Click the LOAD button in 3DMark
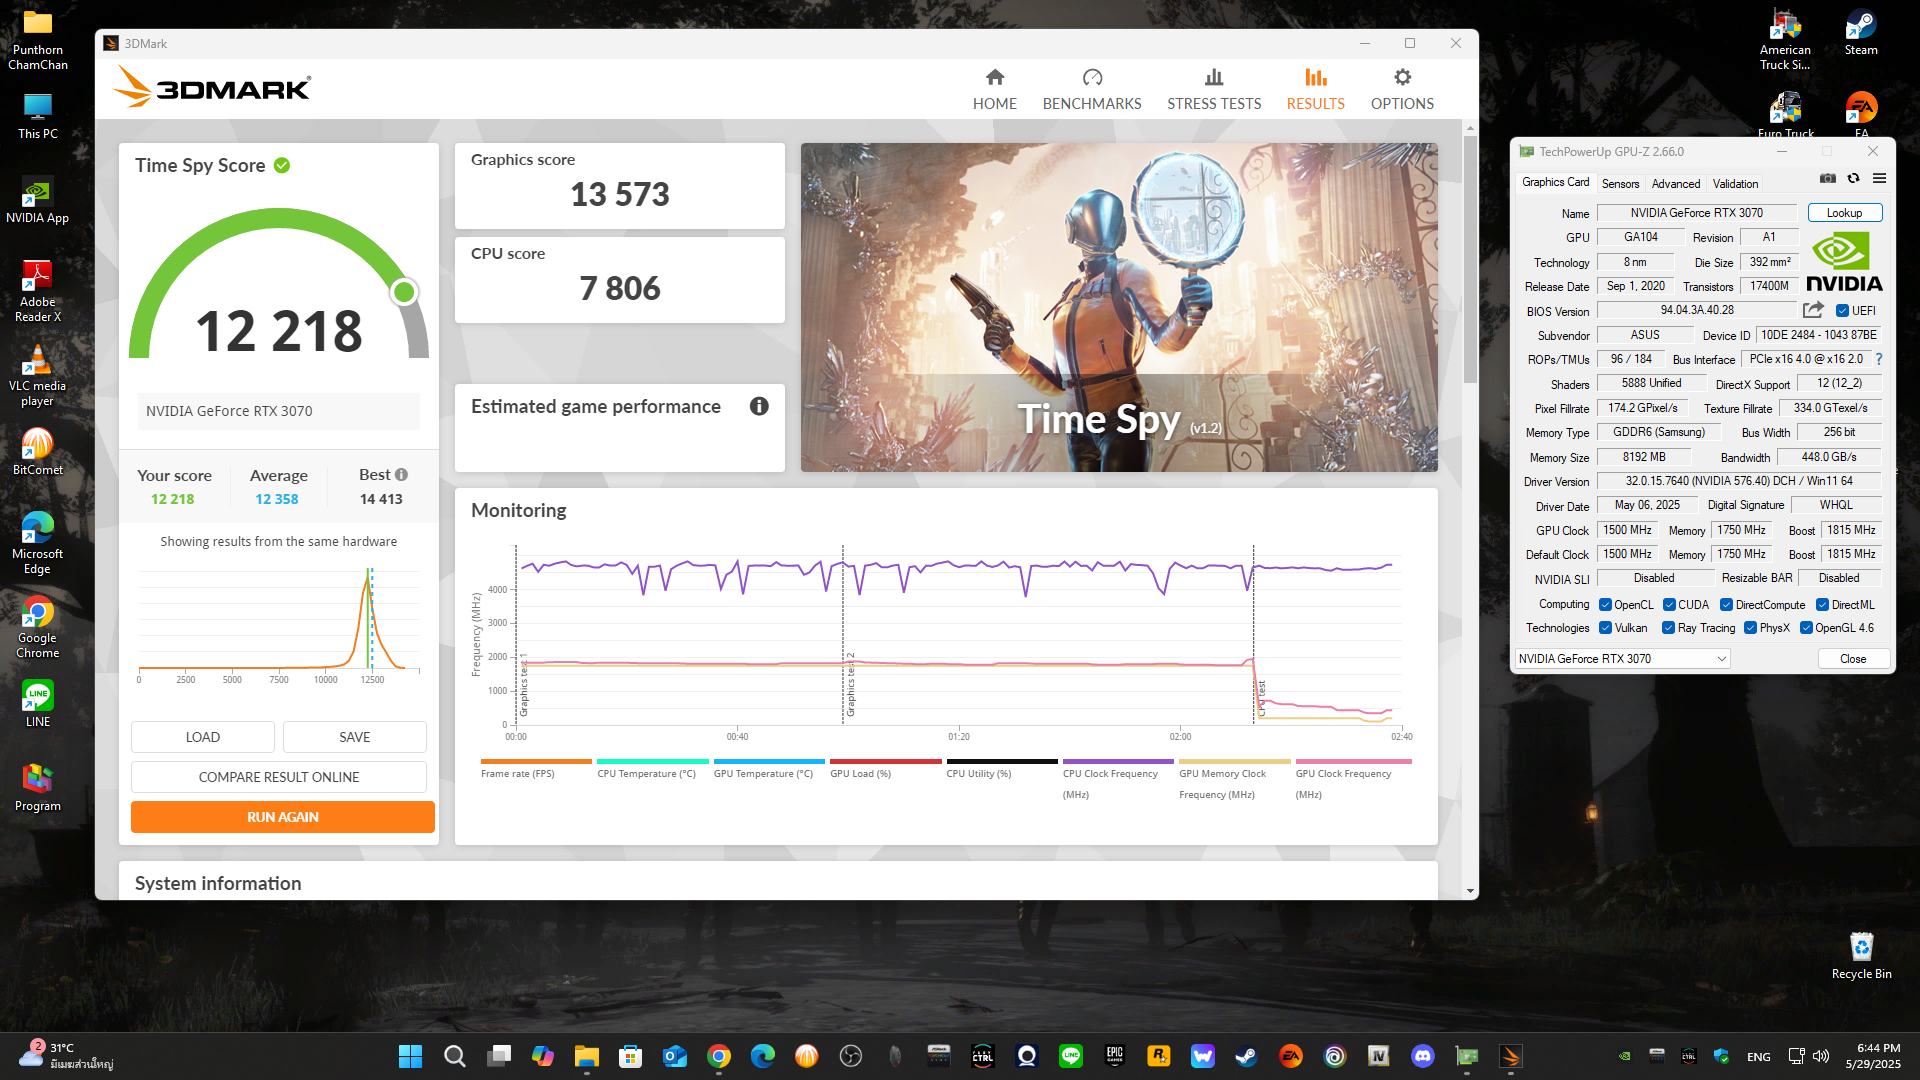 coord(202,737)
